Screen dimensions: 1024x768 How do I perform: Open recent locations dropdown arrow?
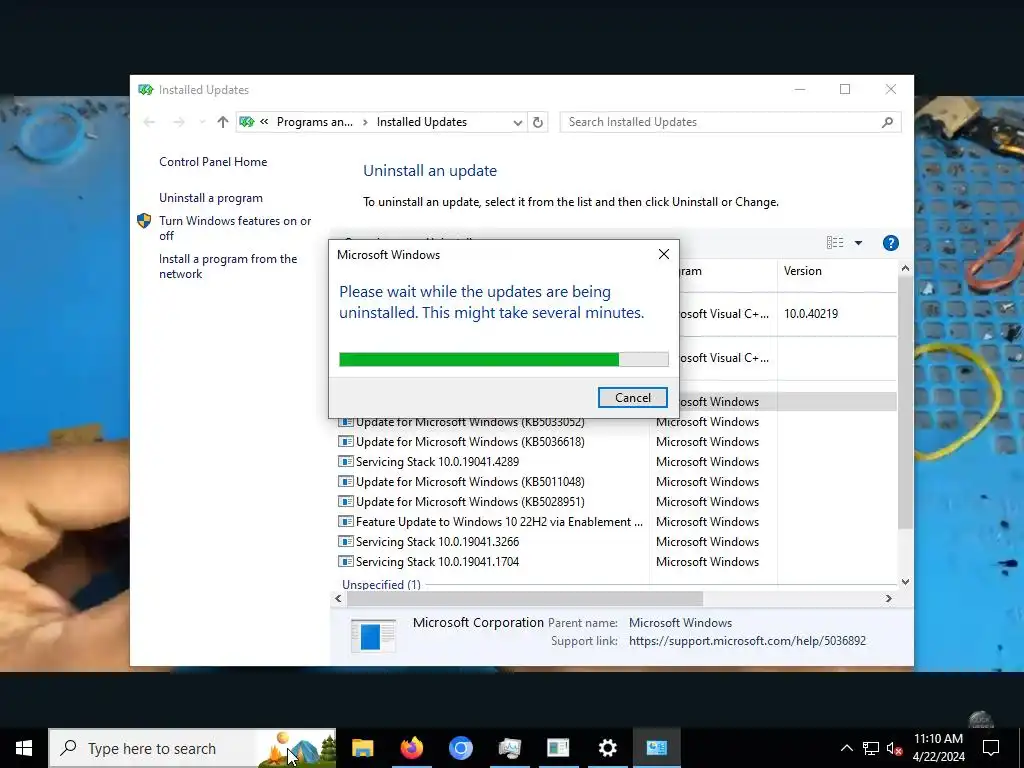tap(202, 122)
